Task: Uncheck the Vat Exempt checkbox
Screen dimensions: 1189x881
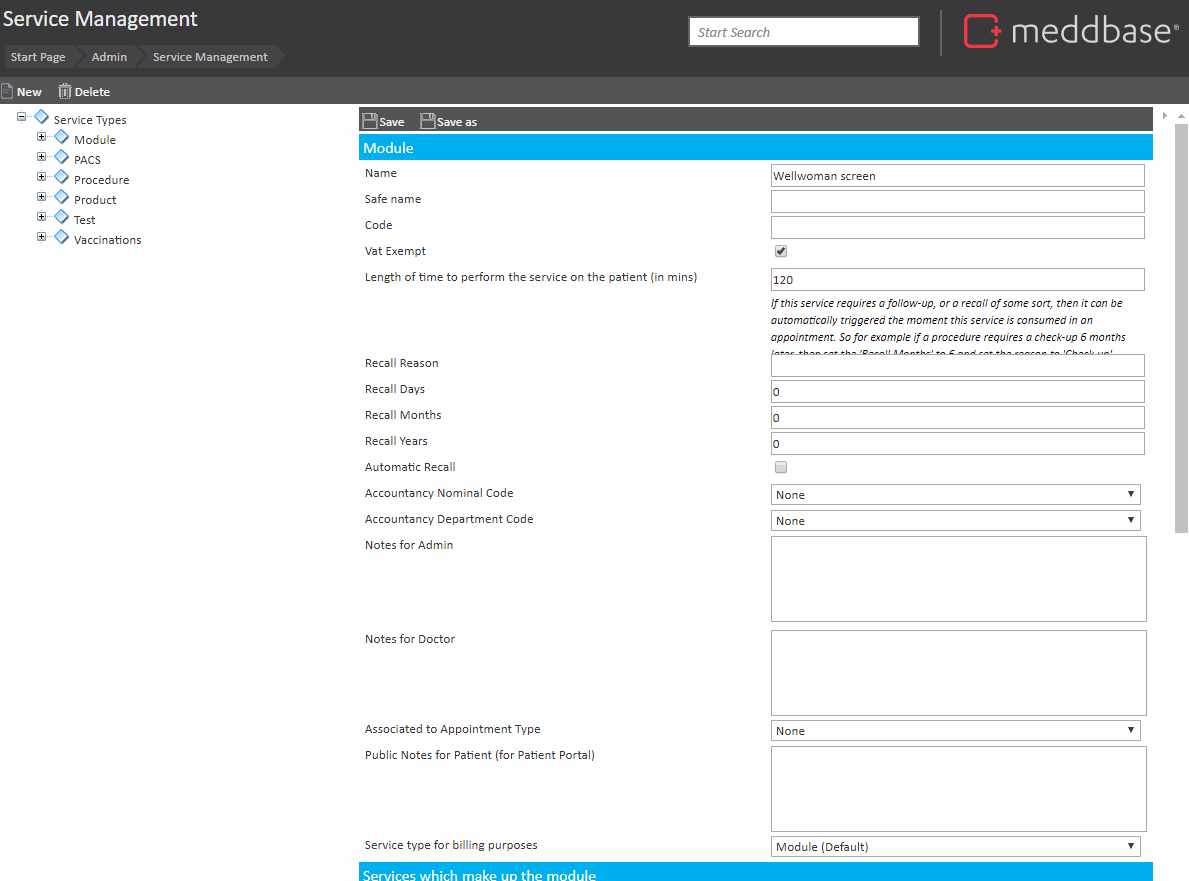Action: pos(781,251)
